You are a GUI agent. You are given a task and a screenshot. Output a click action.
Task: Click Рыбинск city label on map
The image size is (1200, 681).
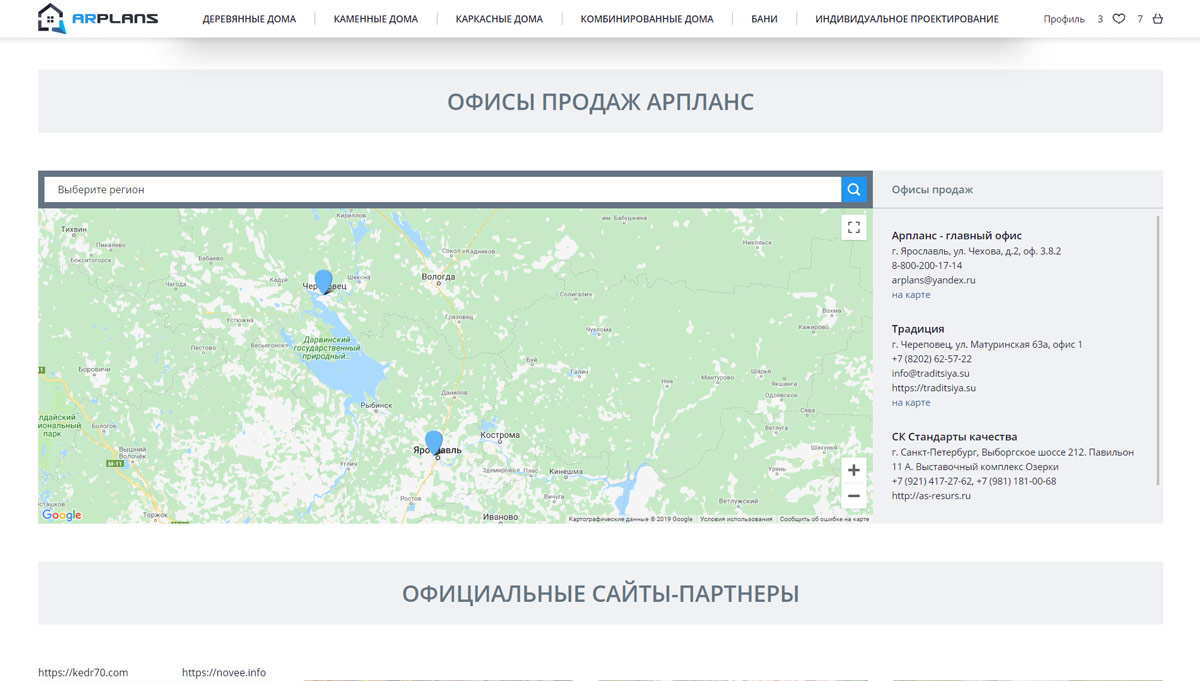click(x=375, y=405)
